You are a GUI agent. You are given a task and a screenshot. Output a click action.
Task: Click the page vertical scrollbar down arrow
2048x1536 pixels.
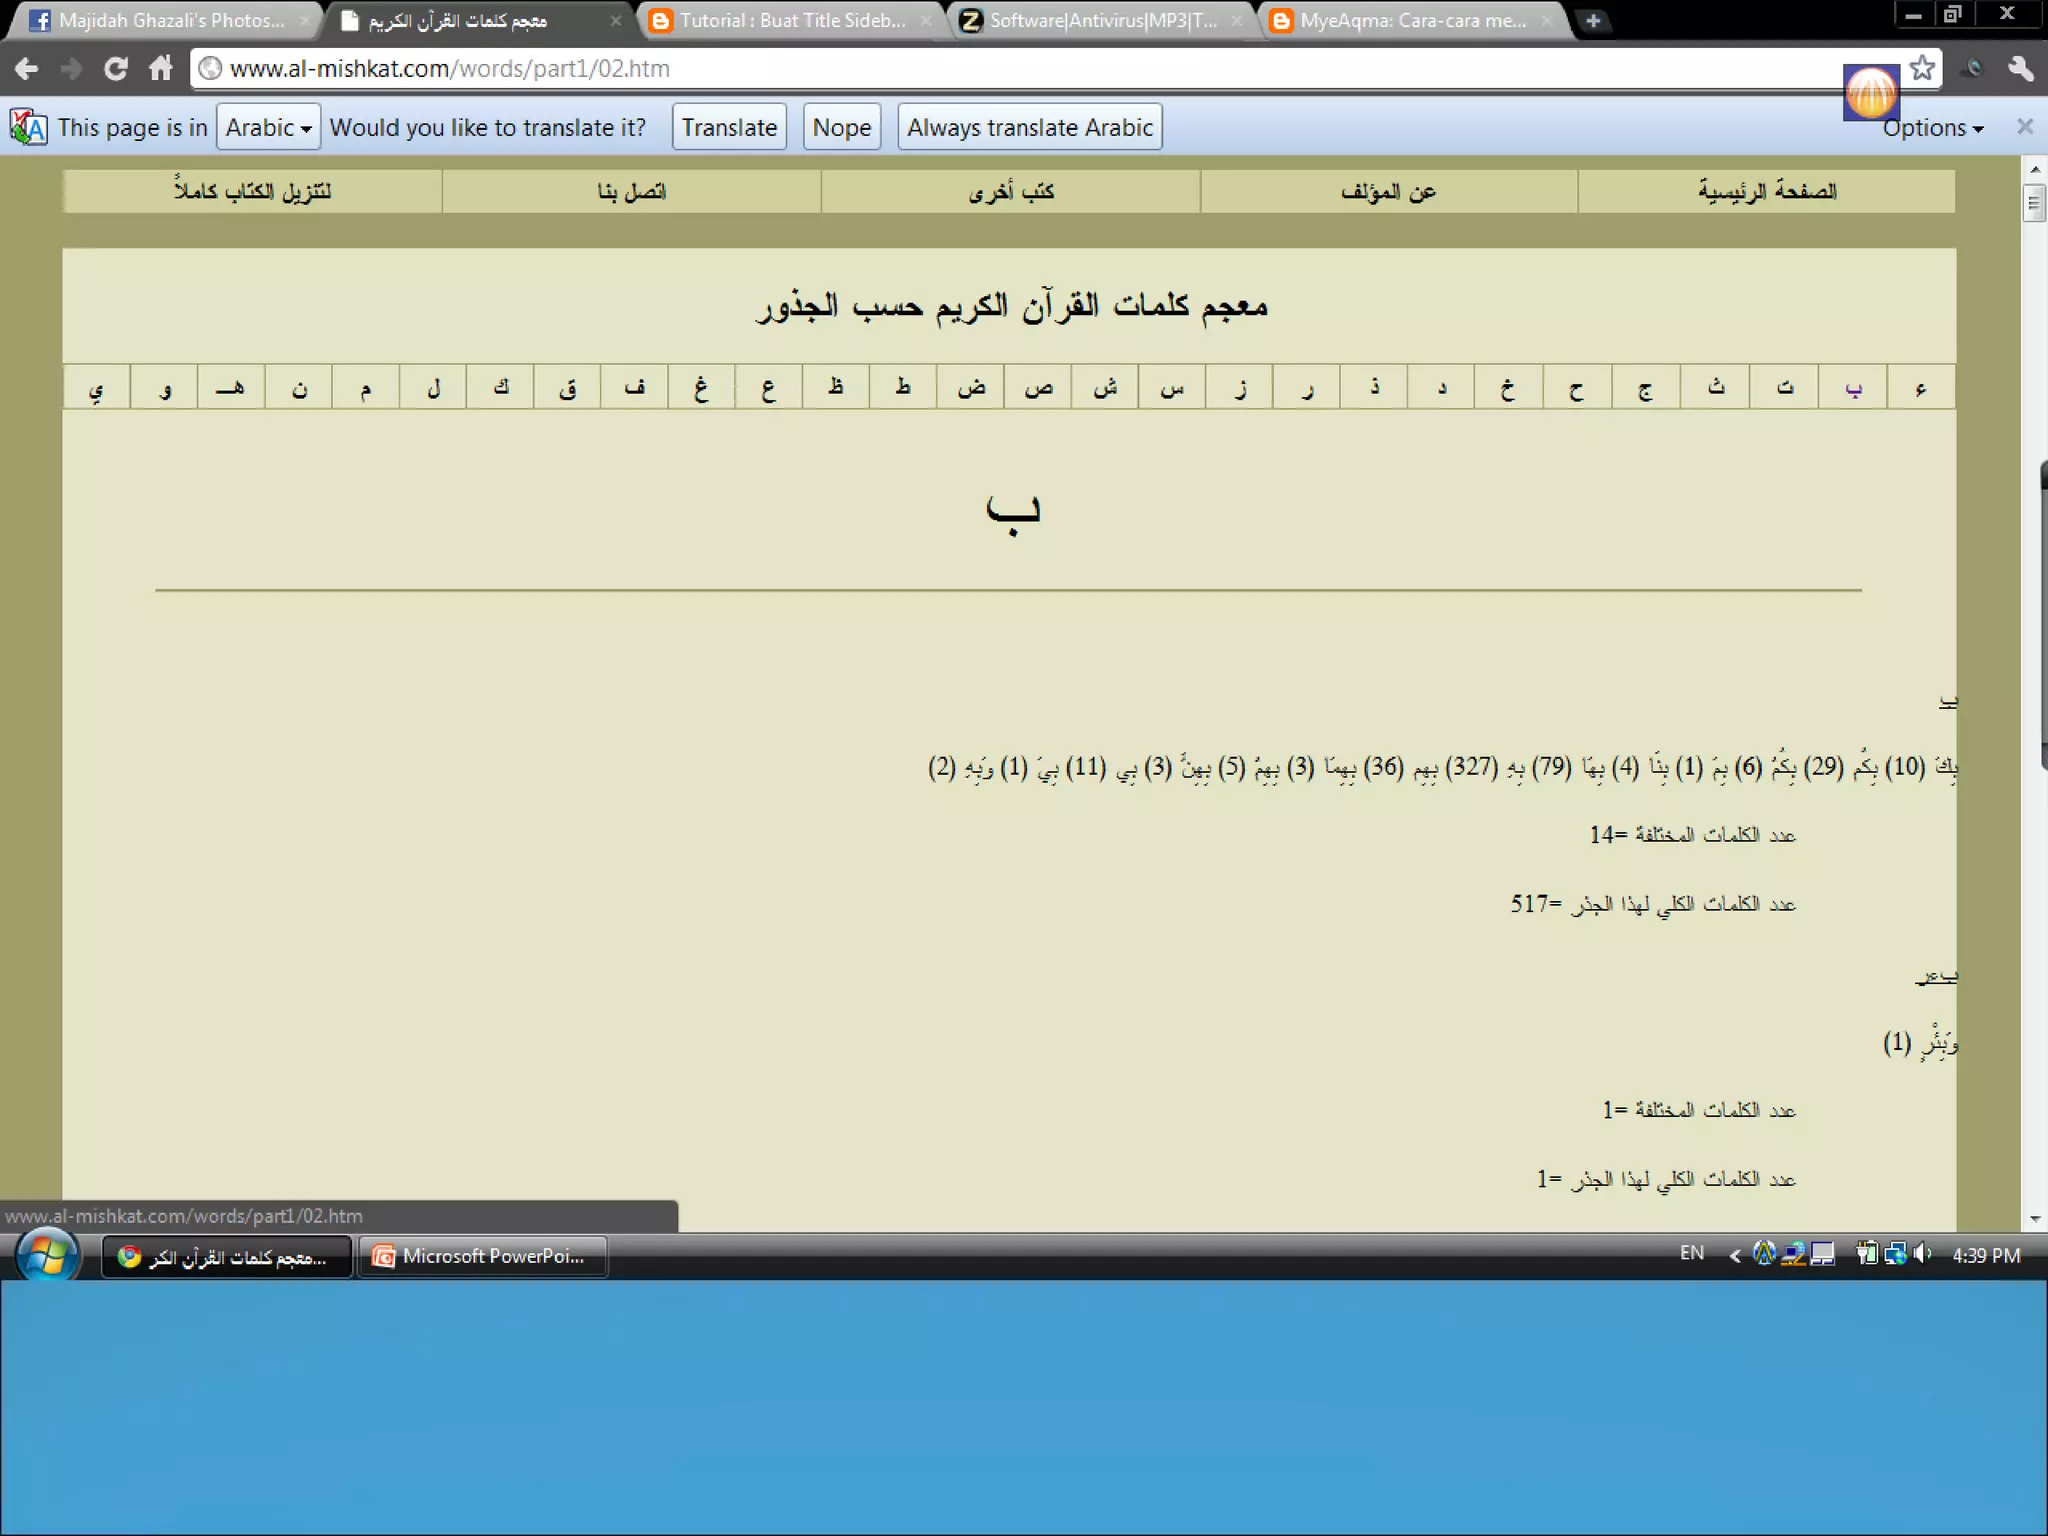pyautogui.click(x=2035, y=1220)
